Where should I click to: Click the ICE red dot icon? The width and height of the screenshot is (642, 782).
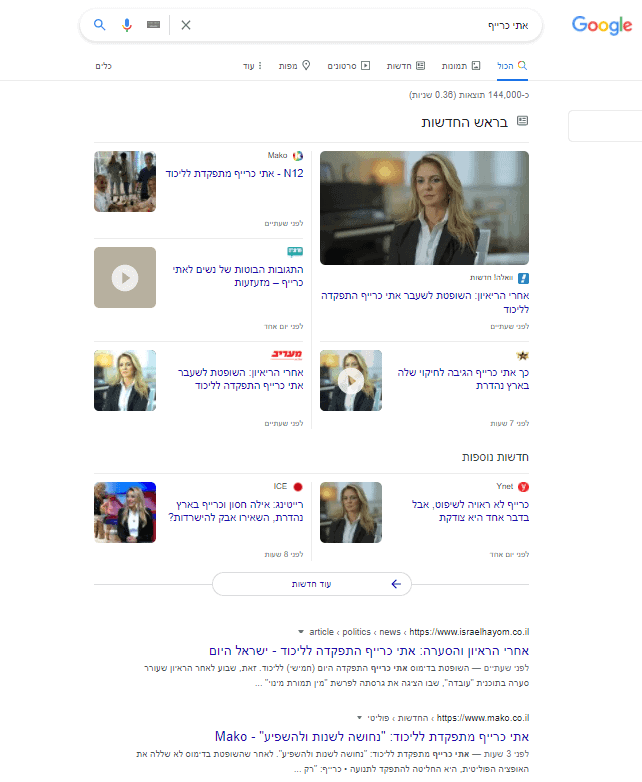coord(298,487)
